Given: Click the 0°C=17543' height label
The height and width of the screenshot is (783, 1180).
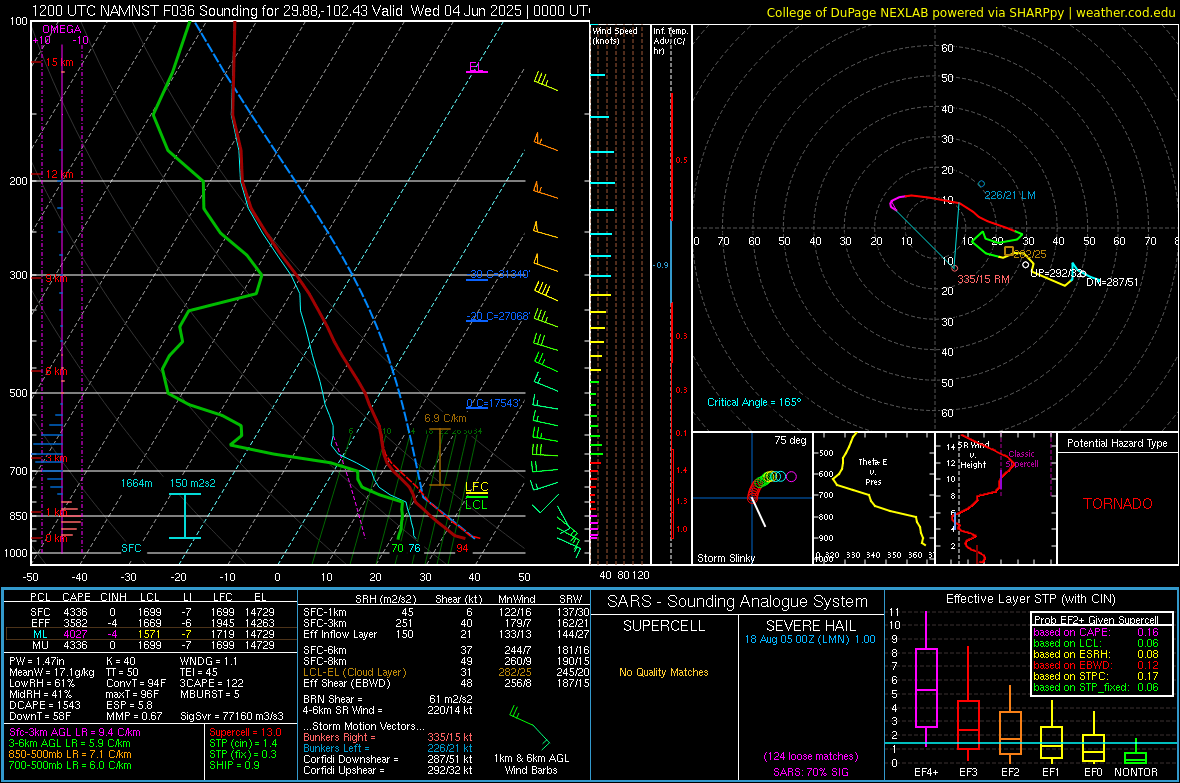Looking at the screenshot, I should [x=493, y=403].
